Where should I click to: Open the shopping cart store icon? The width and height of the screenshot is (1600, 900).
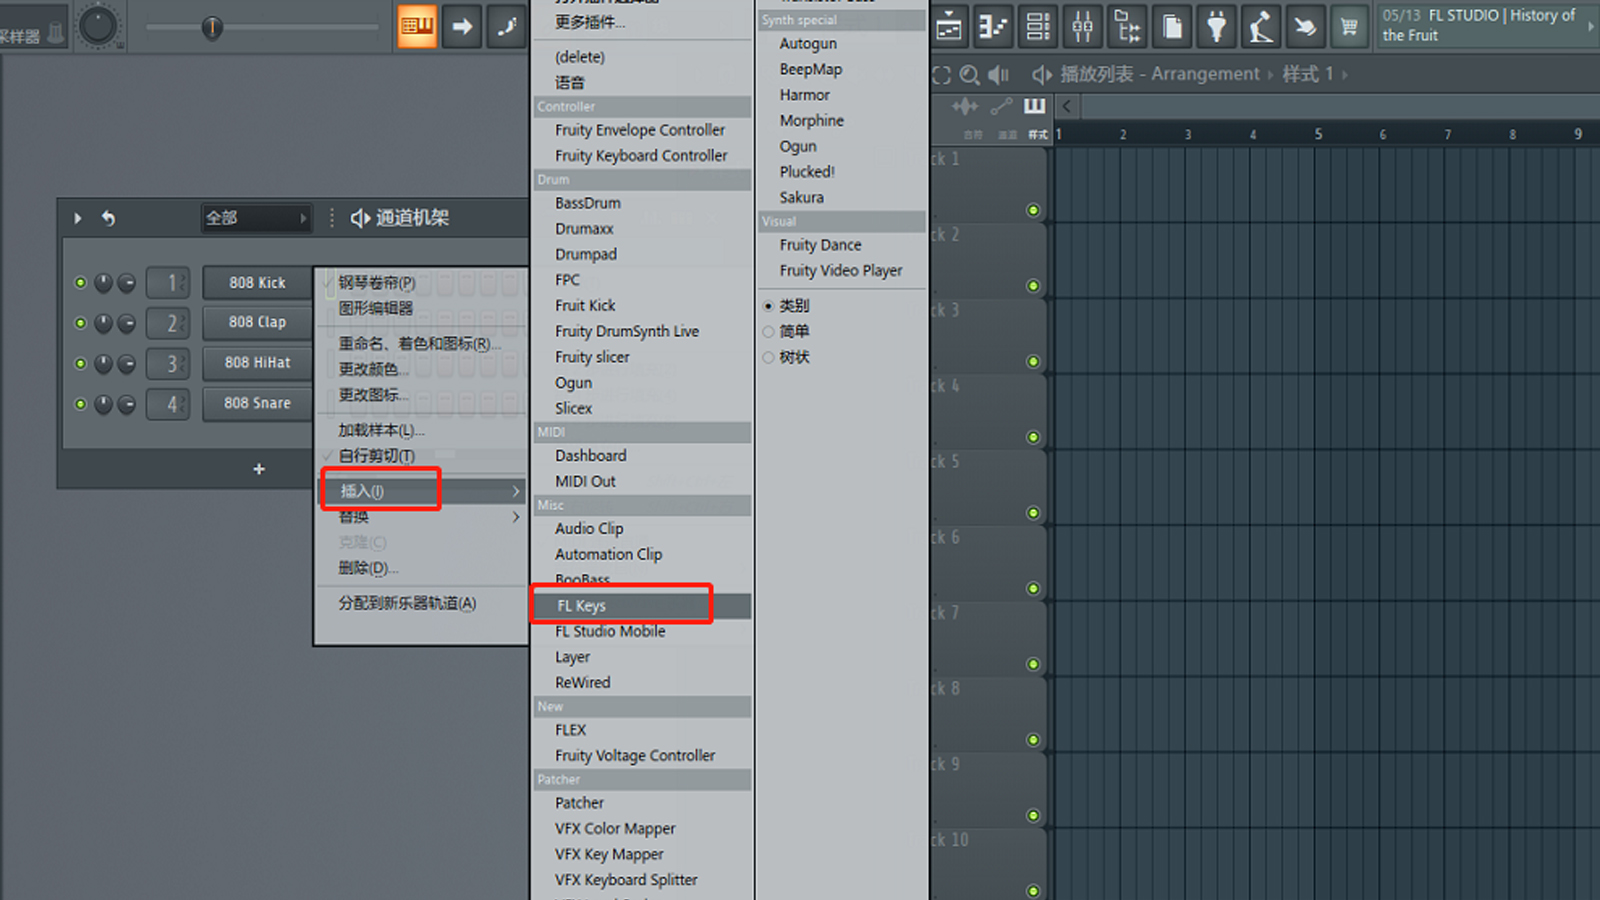1349,27
